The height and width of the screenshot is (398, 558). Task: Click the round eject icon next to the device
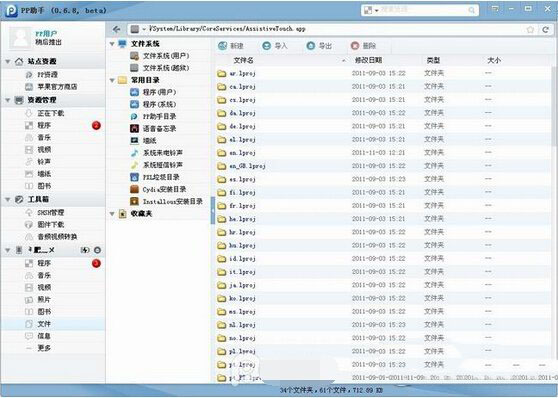point(98,250)
